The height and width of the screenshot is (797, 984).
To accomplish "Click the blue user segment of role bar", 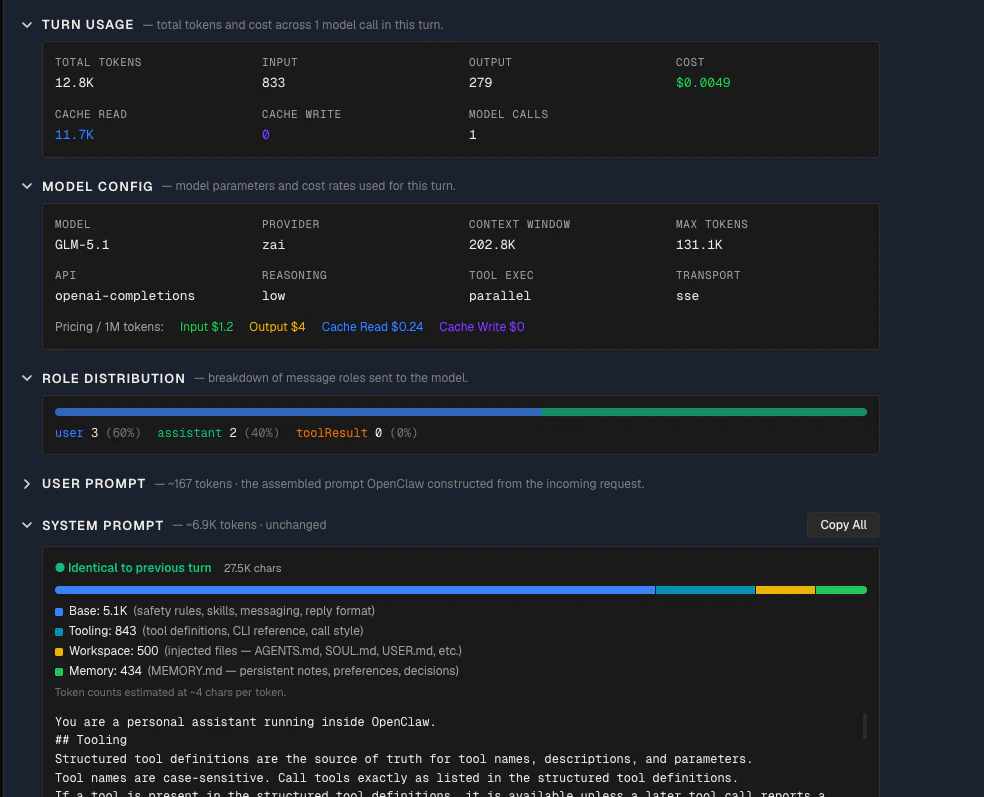I will click(298, 412).
